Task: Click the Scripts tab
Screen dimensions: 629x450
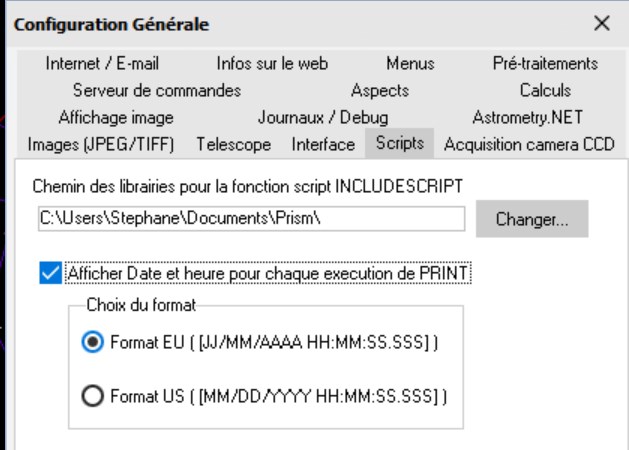Action: click(399, 143)
